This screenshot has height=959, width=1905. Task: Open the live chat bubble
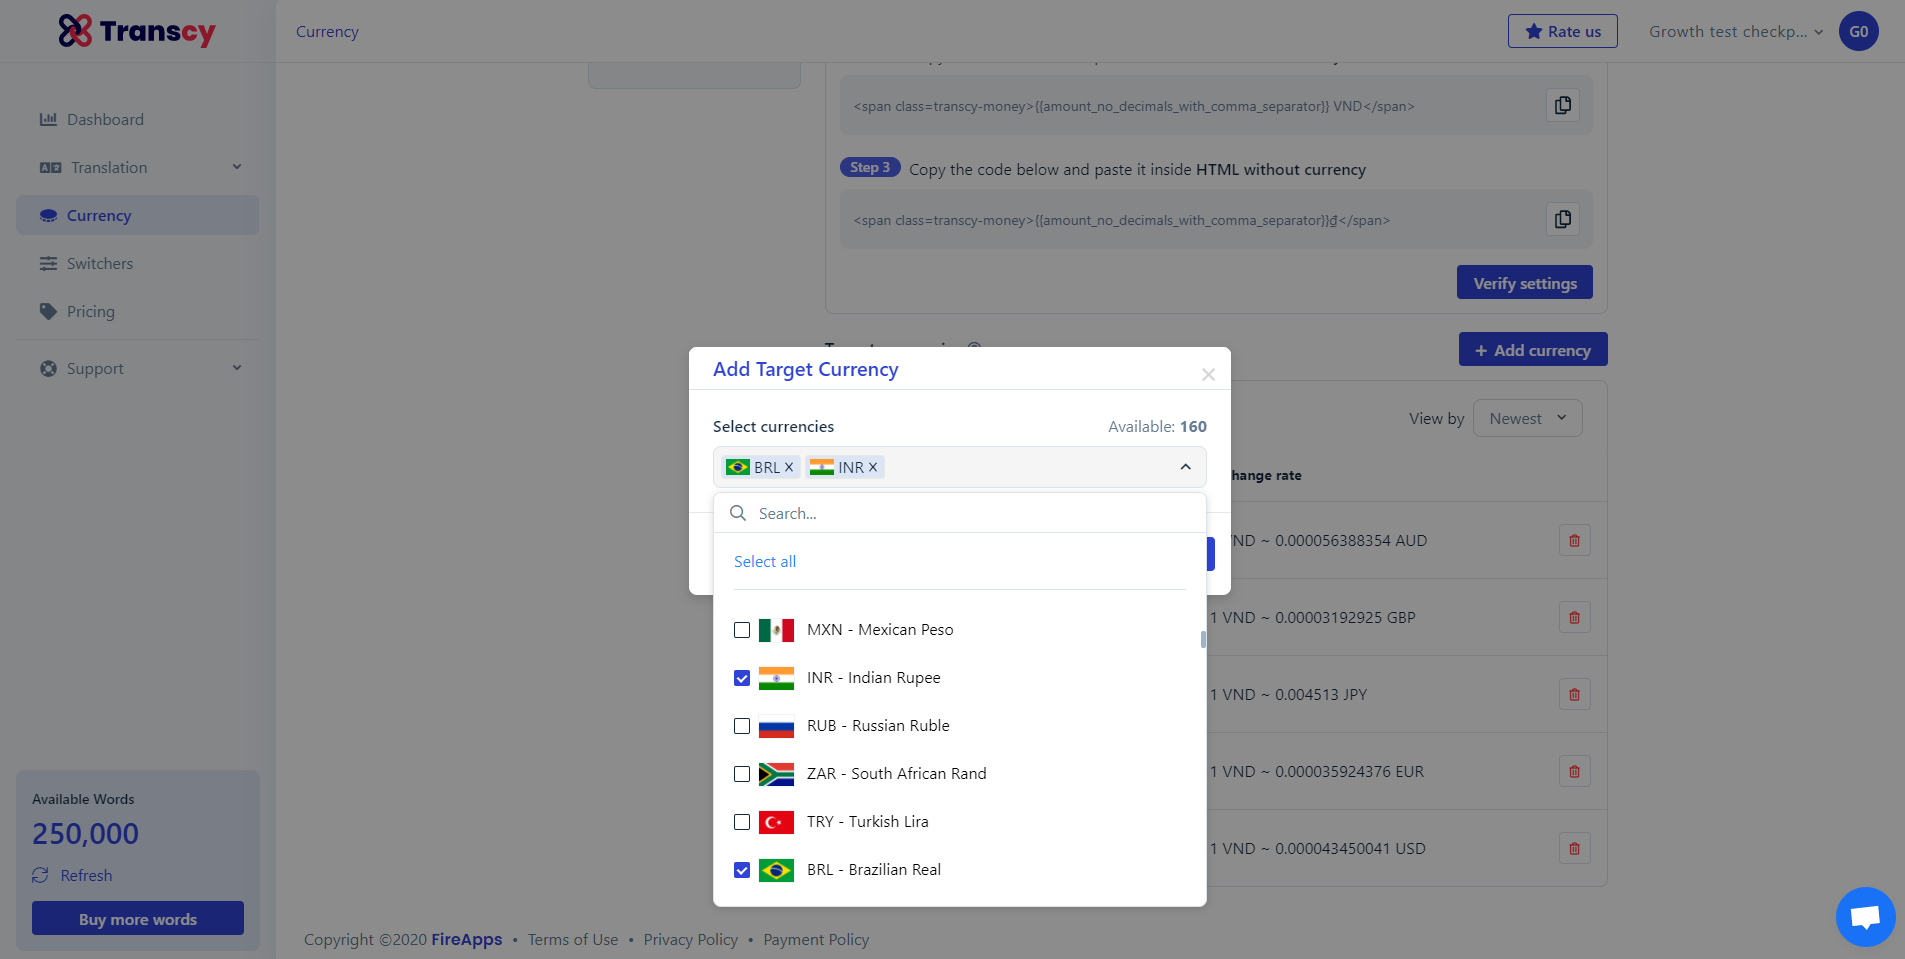(x=1865, y=917)
